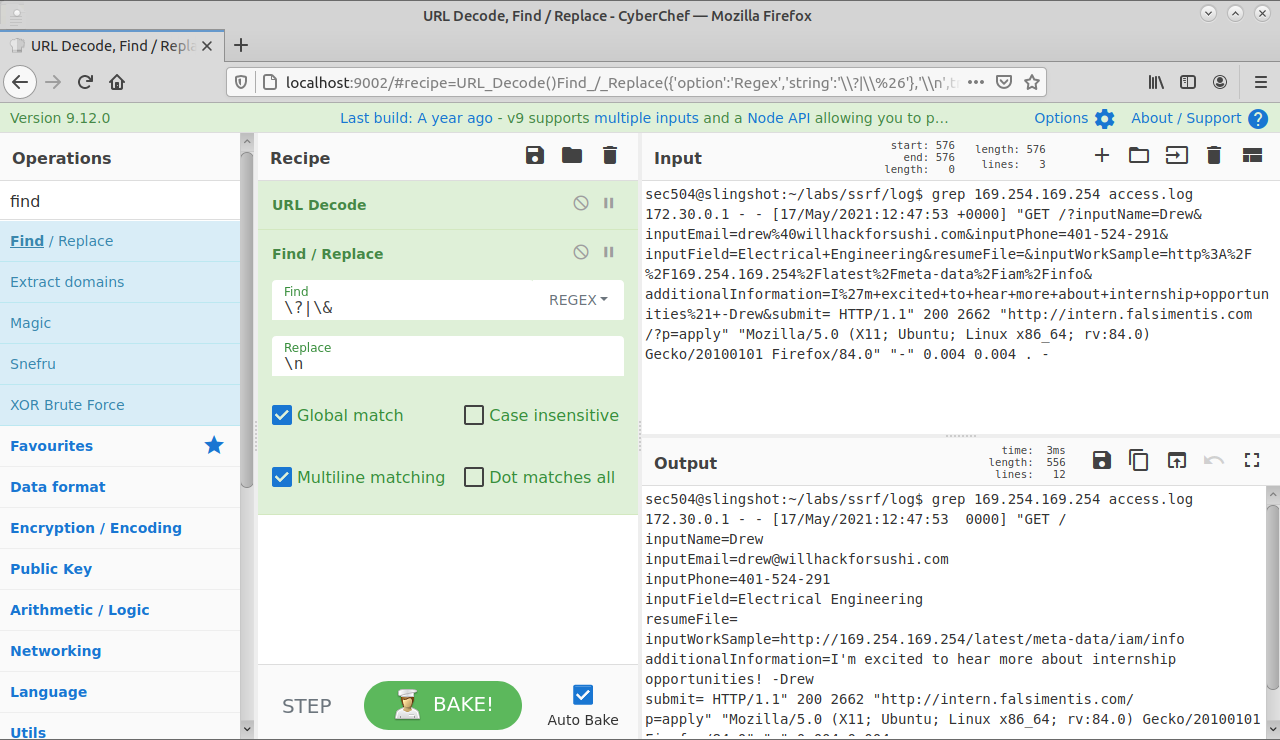
Task: Copy raw output to clipboard
Action: (1139, 460)
